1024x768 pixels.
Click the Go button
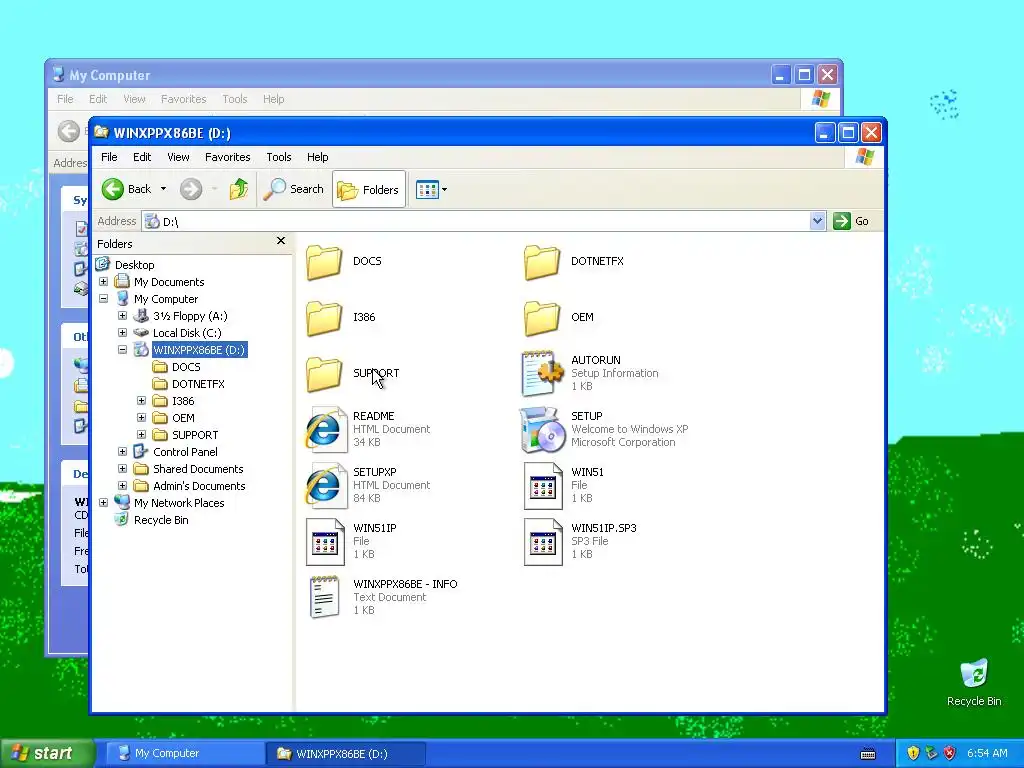pyautogui.click(x=851, y=221)
